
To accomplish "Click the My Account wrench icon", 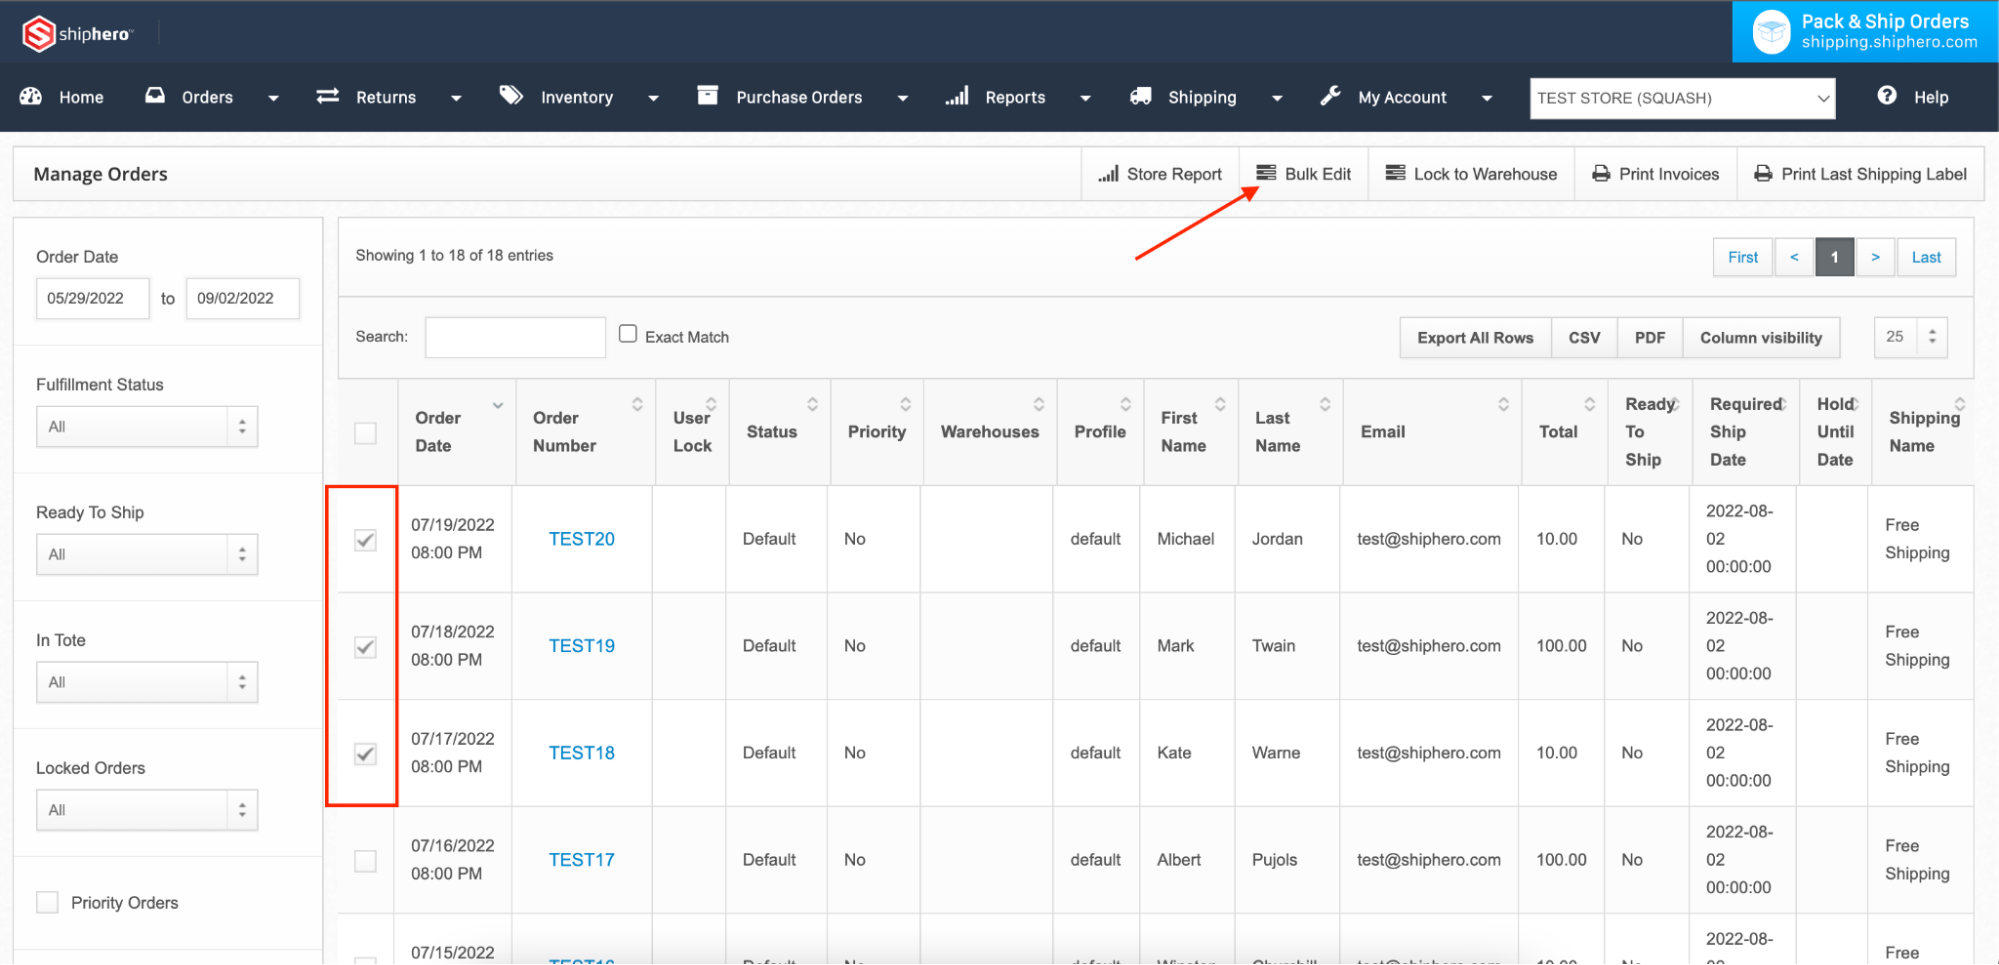I will [1330, 95].
